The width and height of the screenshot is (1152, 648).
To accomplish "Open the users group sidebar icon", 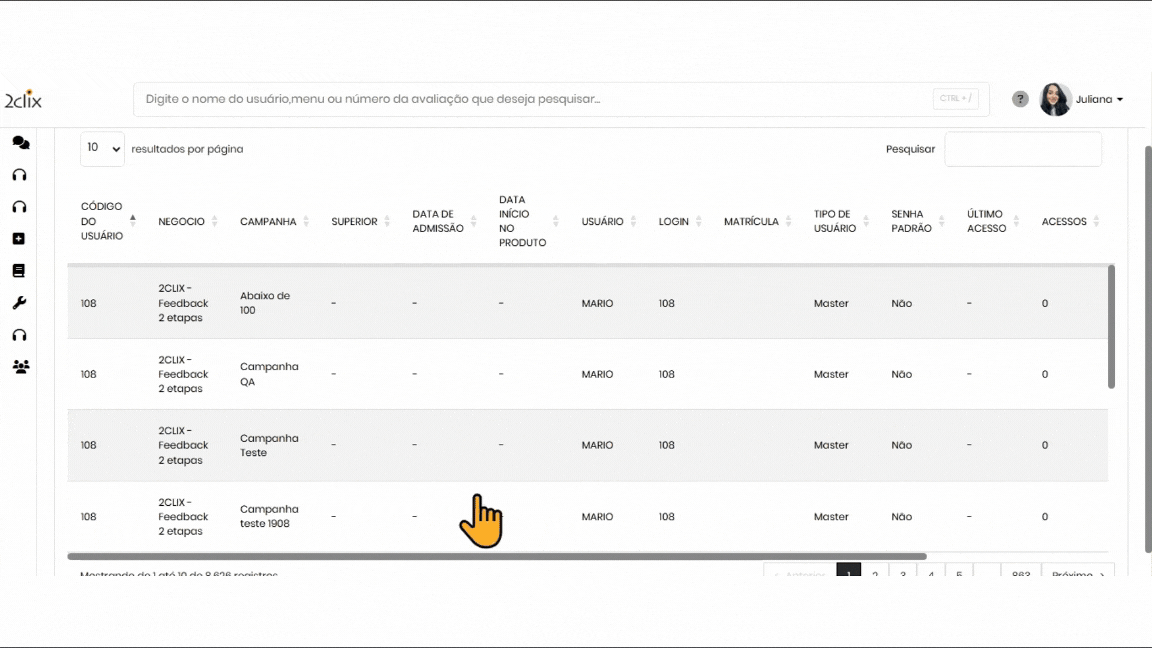I will tap(20, 367).
